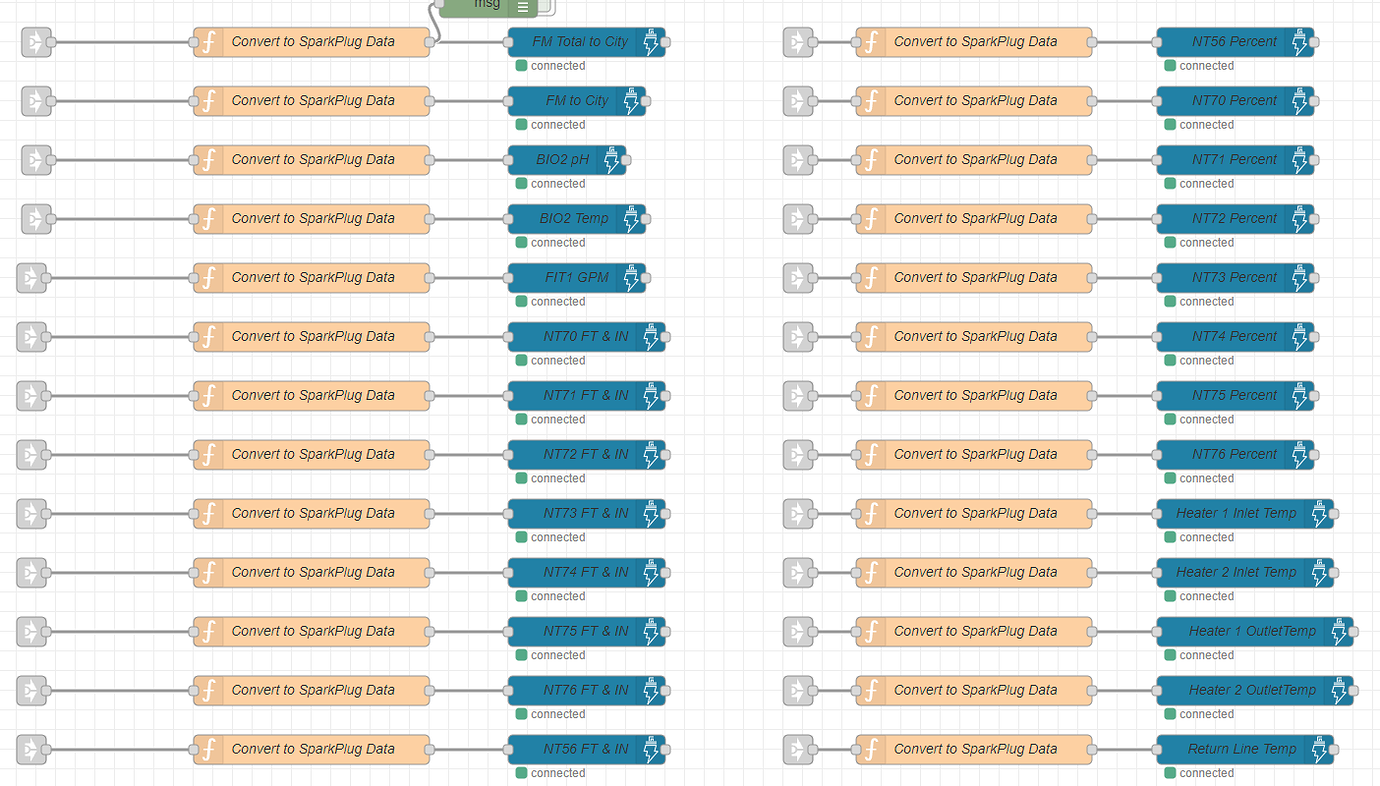This screenshot has width=1380, height=786.
Task: Select Convert to SparkPlug Data node feeding BIO2 pH
Action: click(x=312, y=160)
